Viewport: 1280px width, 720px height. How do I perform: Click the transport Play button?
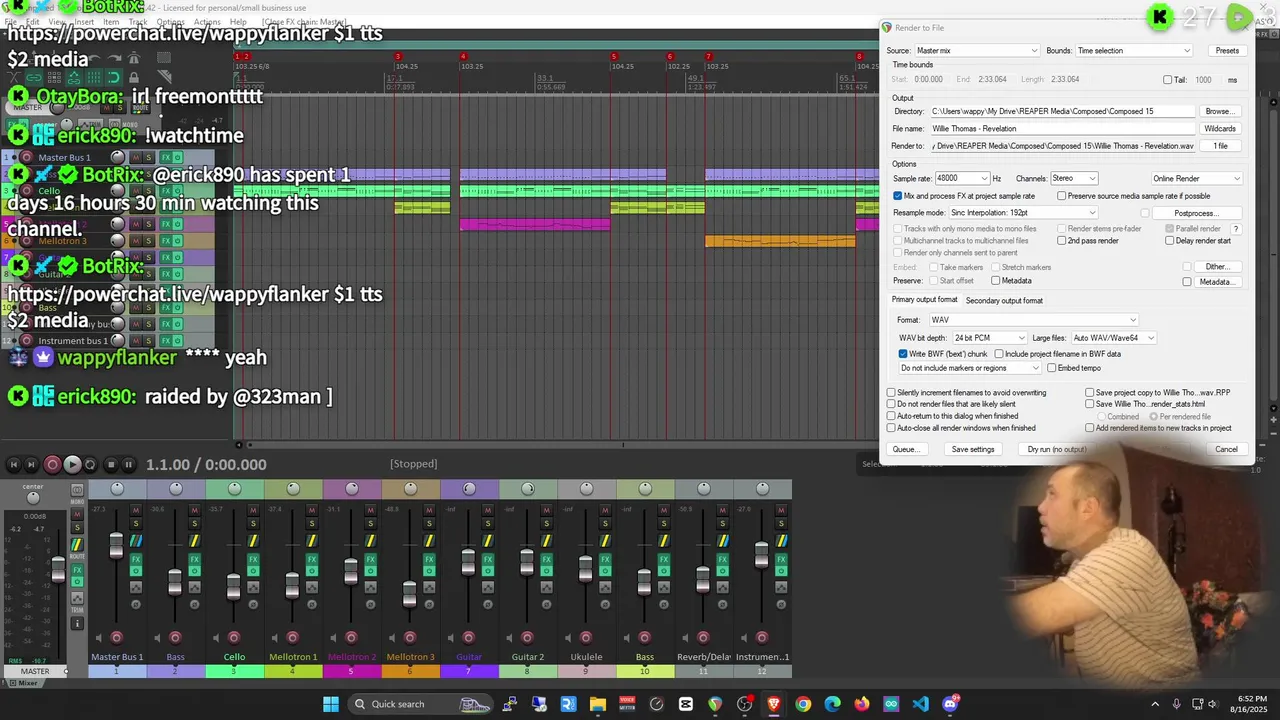[72, 464]
